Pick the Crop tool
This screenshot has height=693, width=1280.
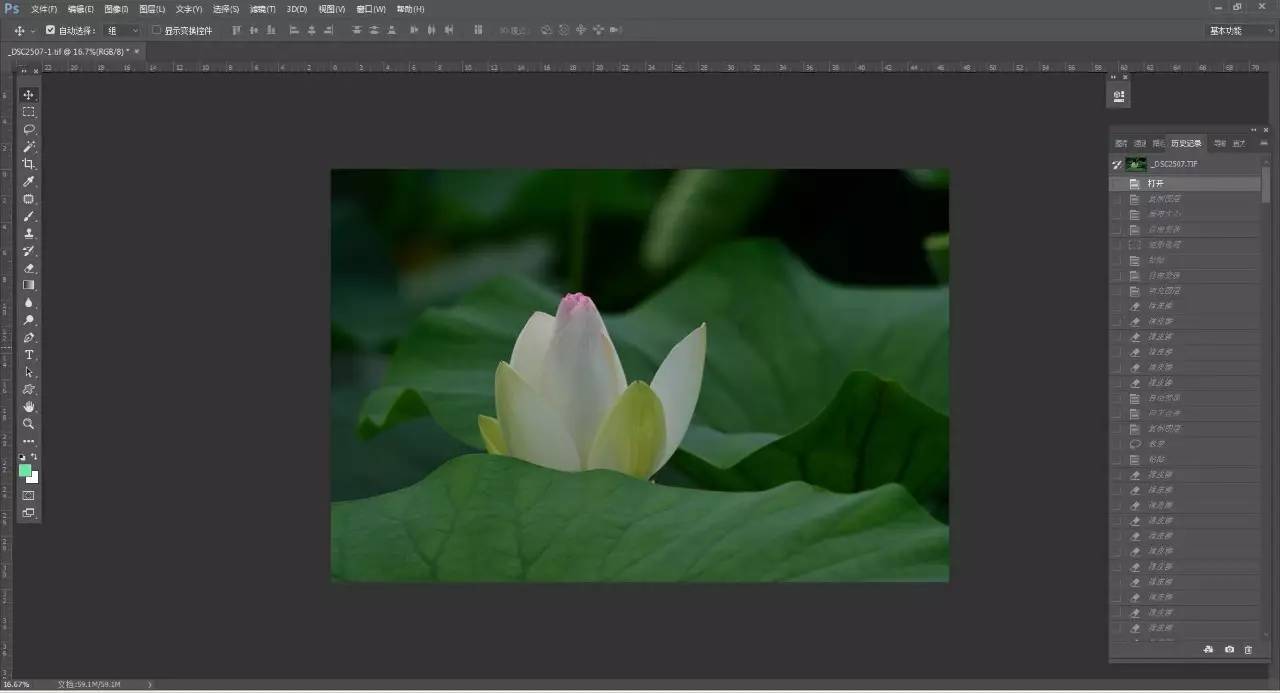29,164
